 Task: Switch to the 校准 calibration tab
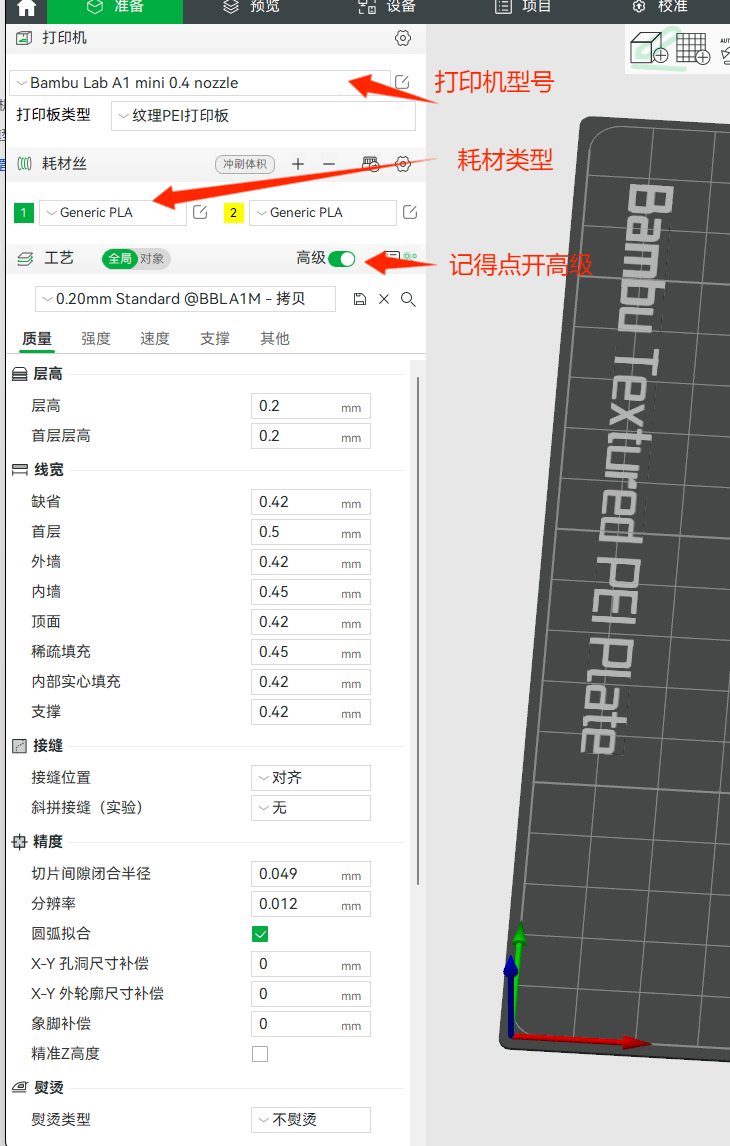[661, 7]
